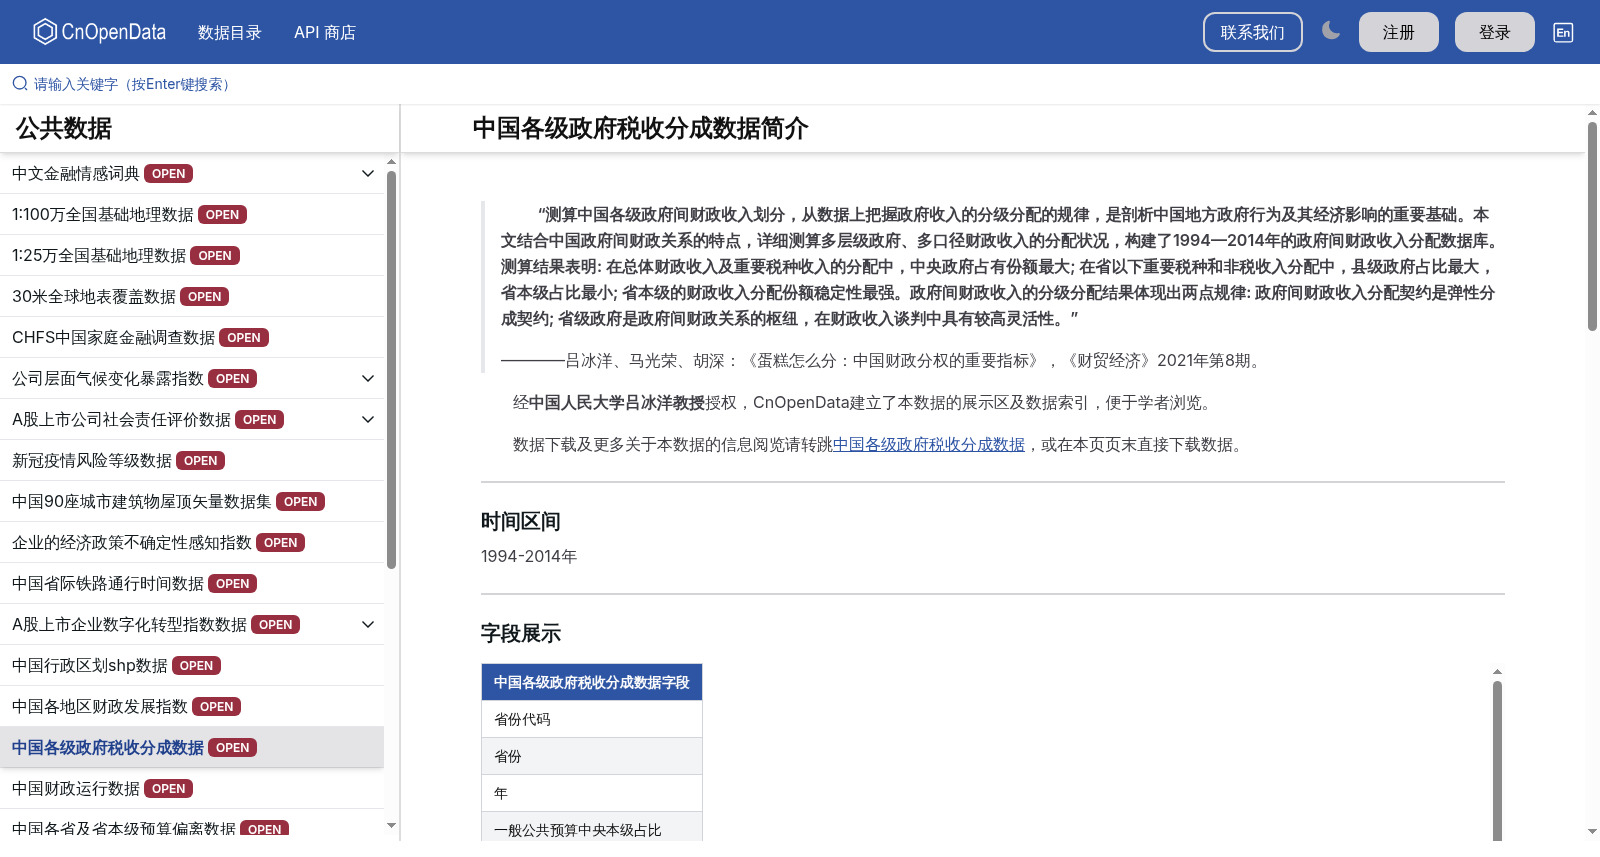The height and width of the screenshot is (857, 1600).
Task: Expand the A股上市企业数字化转型指数数据 chevron
Action: pyautogui.click(x=368, y=624)
